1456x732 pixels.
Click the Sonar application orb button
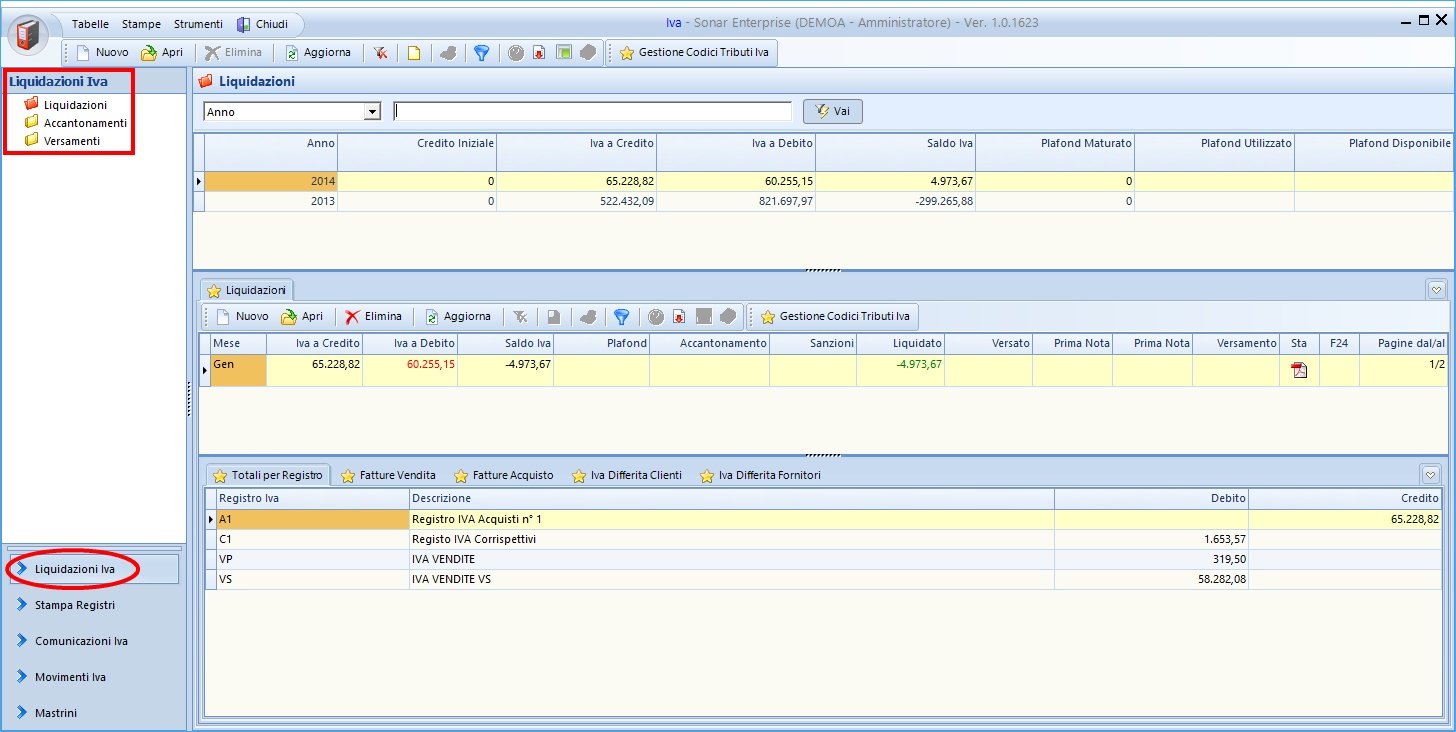[x=28, y=35]
